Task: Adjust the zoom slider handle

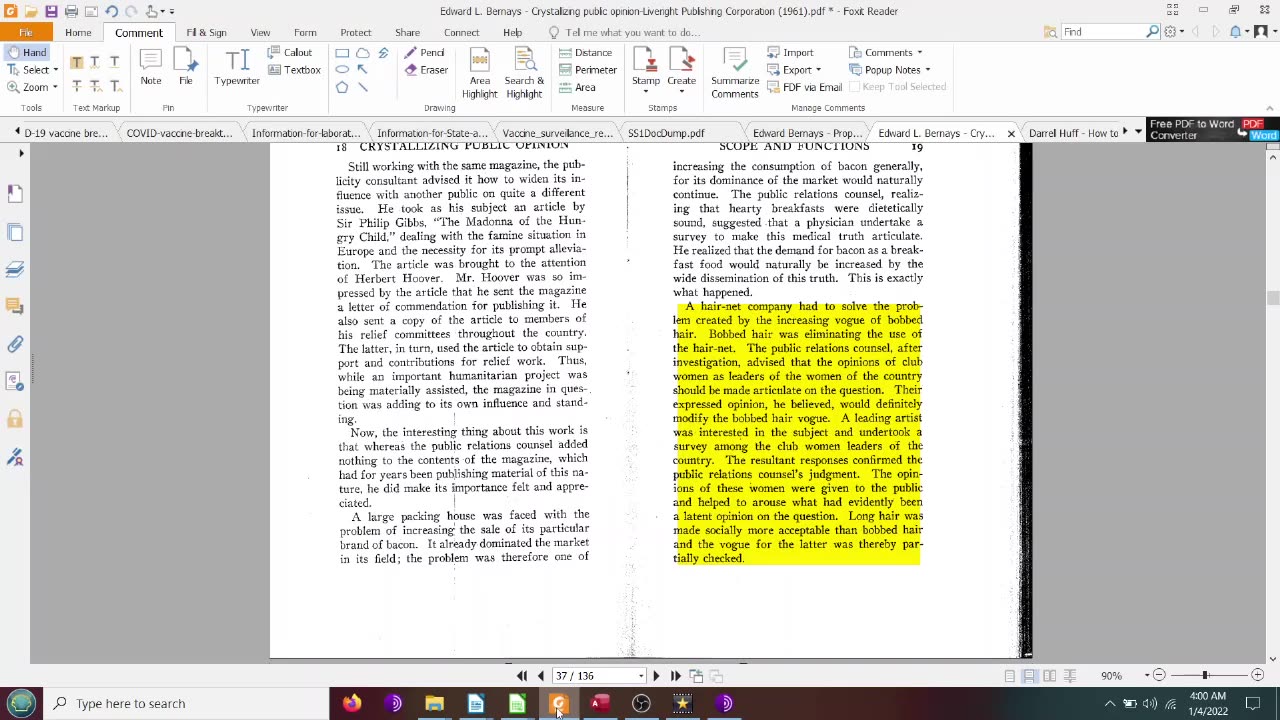Action: [x=1205, y=676]
